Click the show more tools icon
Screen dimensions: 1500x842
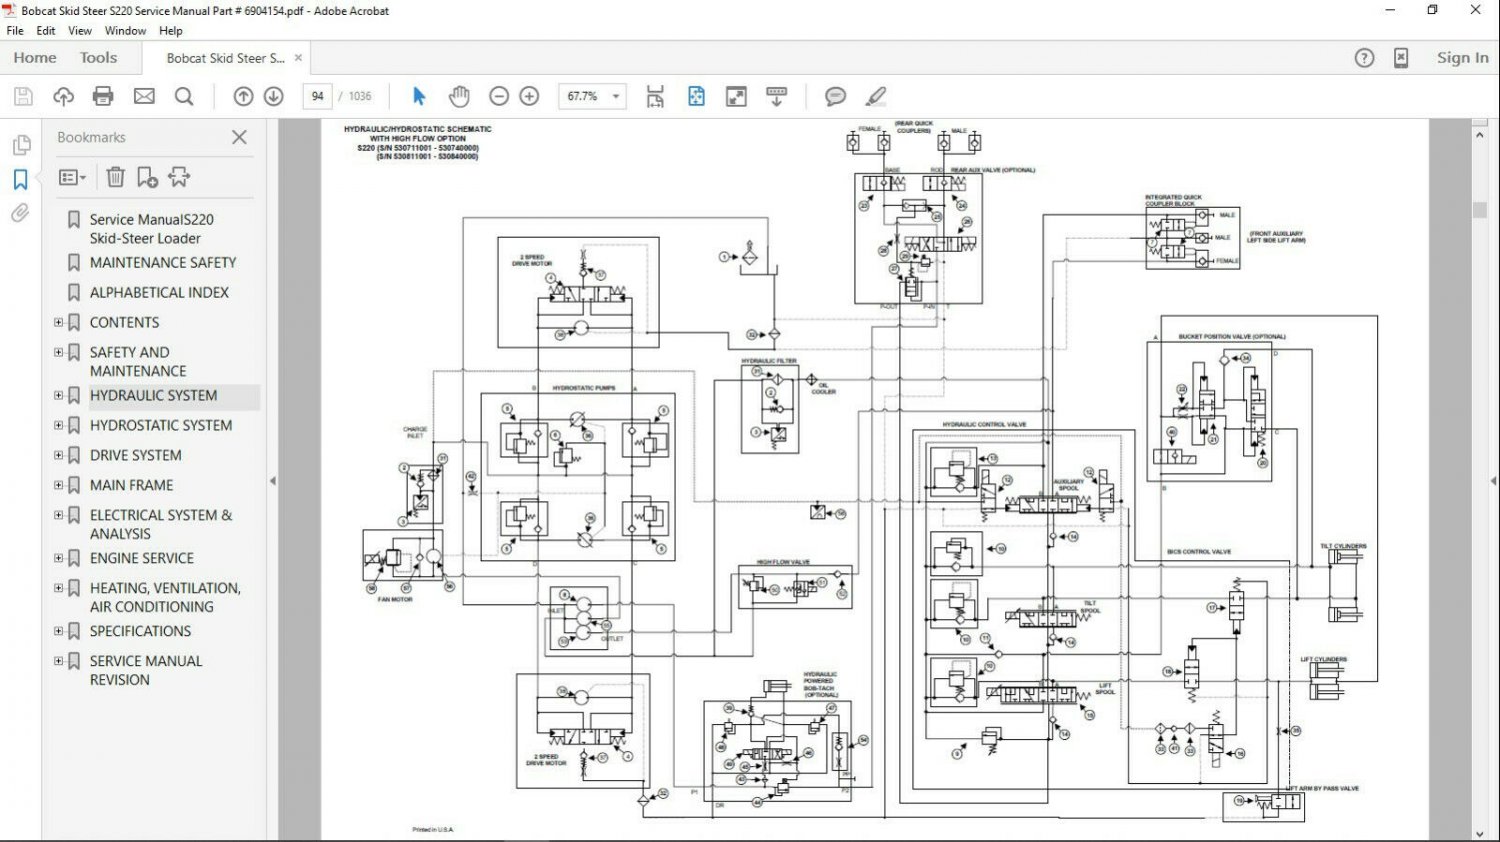[776, 96]
